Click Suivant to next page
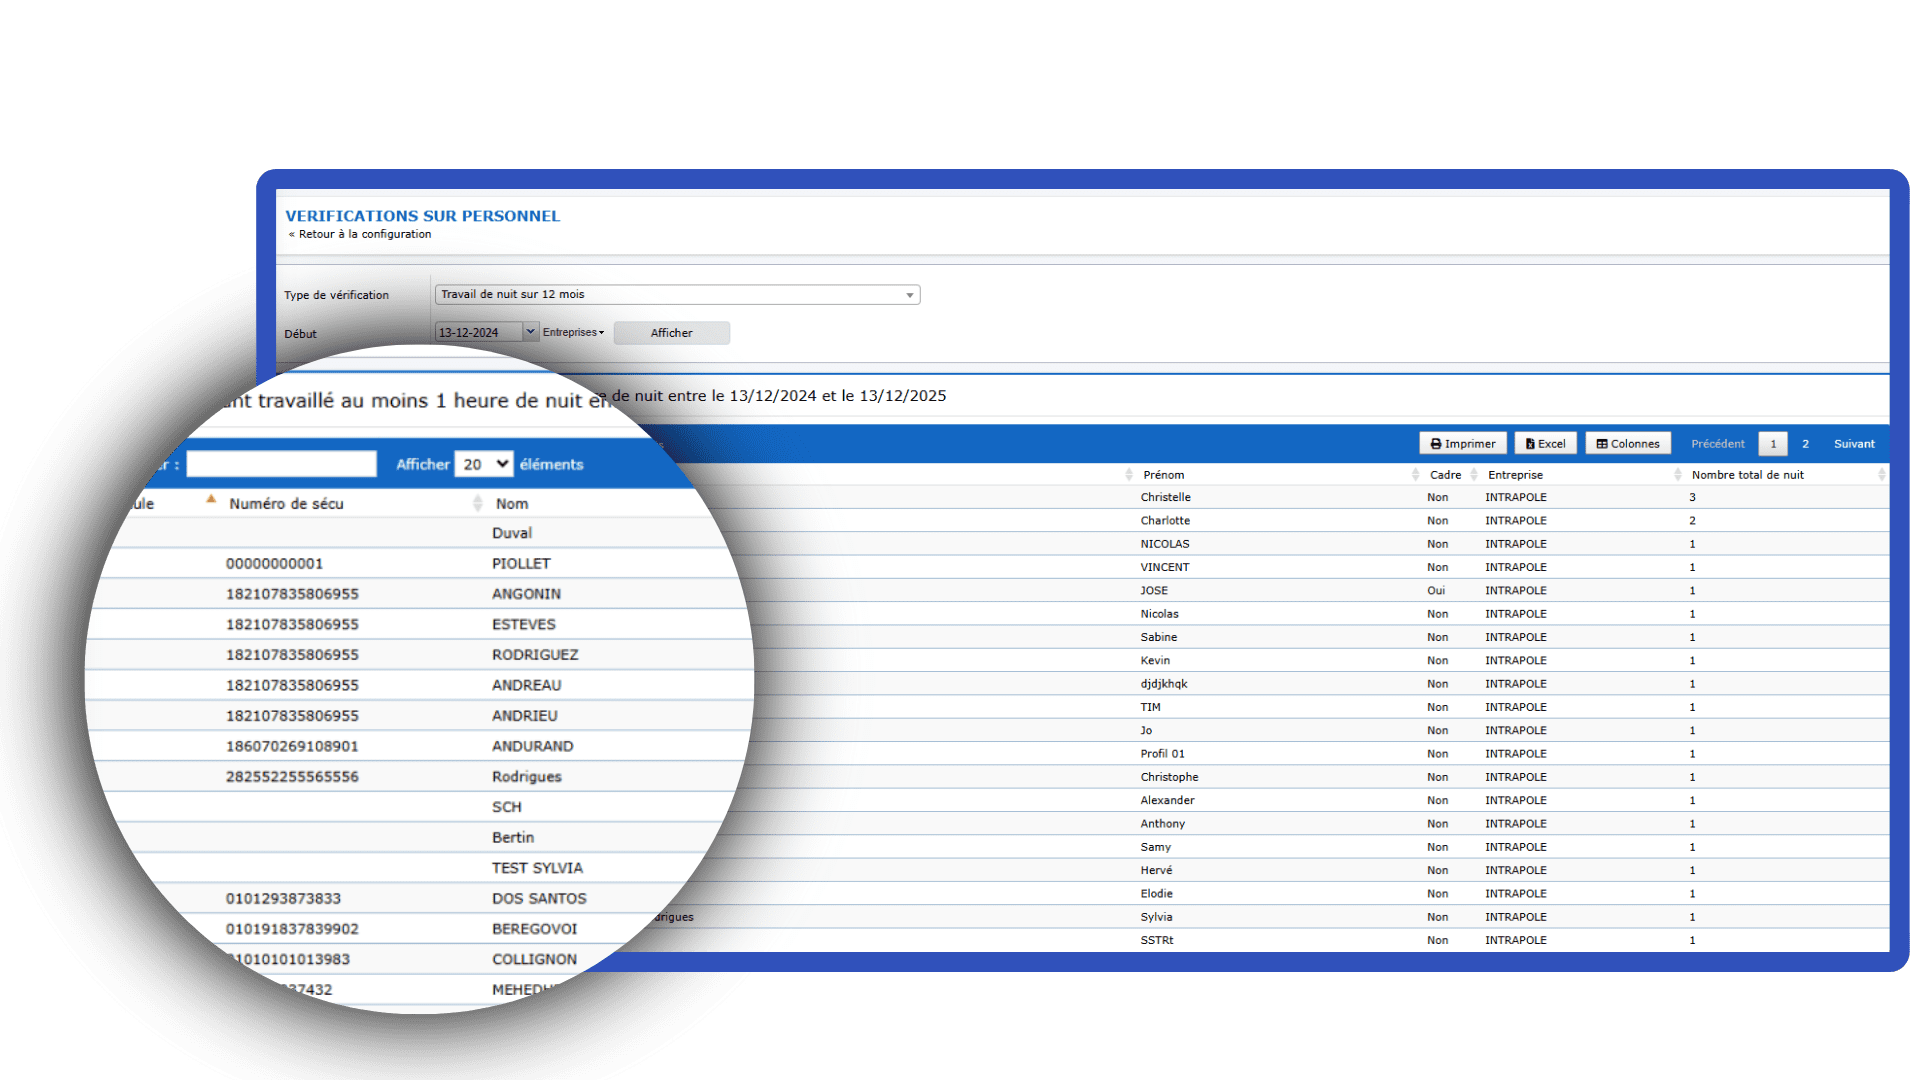Screen dimensions: 1920x1080 click(x=1853, y=444)
